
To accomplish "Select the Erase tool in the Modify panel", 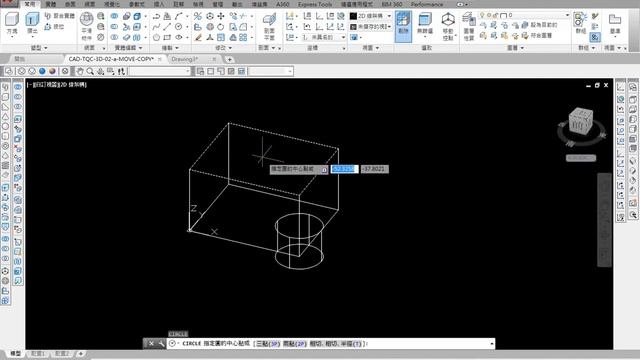I will pyautogui.click(x=198, y=37).
